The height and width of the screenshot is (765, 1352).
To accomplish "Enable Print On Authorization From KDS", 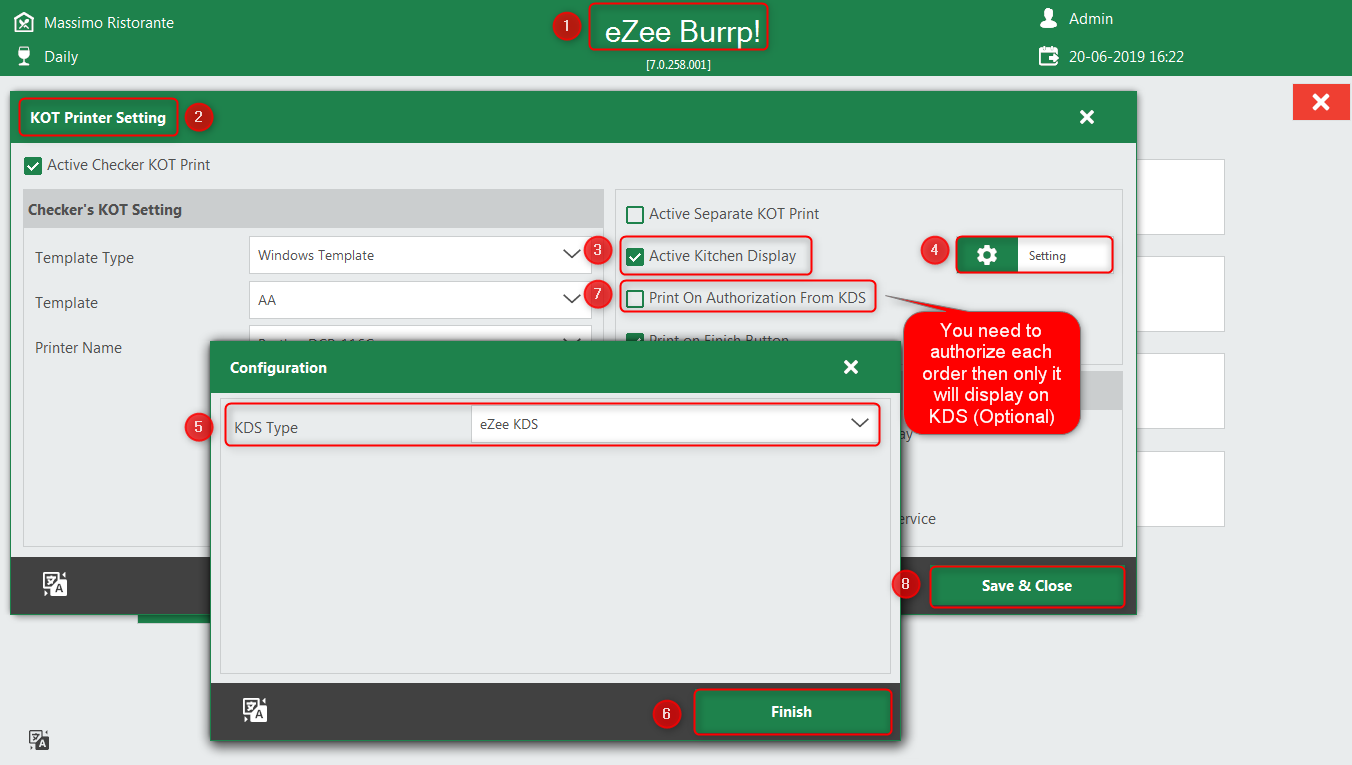I will pyautogui.click(x=634, y=298).
